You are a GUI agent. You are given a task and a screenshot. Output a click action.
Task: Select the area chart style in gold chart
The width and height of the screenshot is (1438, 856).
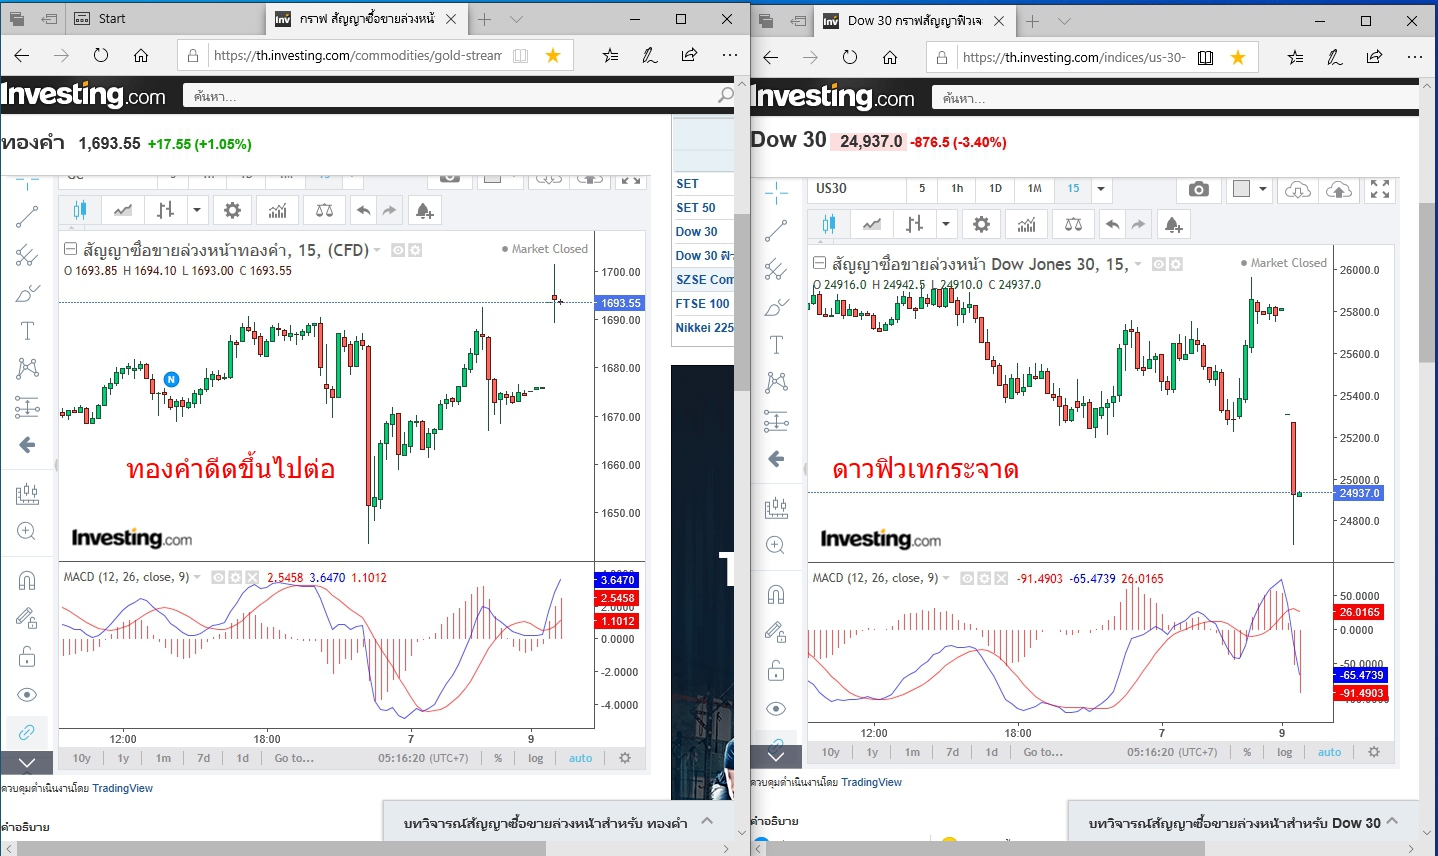[x=123, y=210]
